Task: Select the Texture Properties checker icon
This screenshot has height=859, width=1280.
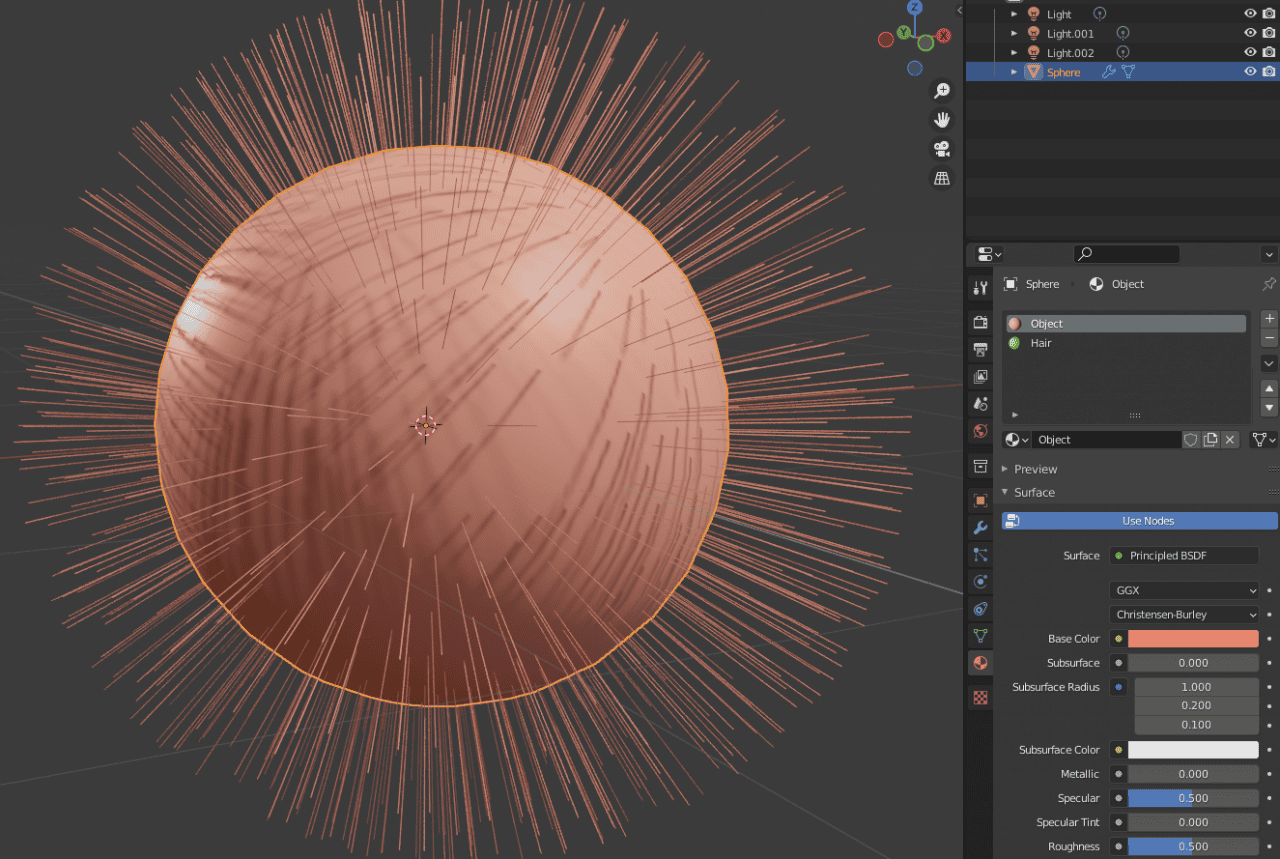Action: [980, 696]
